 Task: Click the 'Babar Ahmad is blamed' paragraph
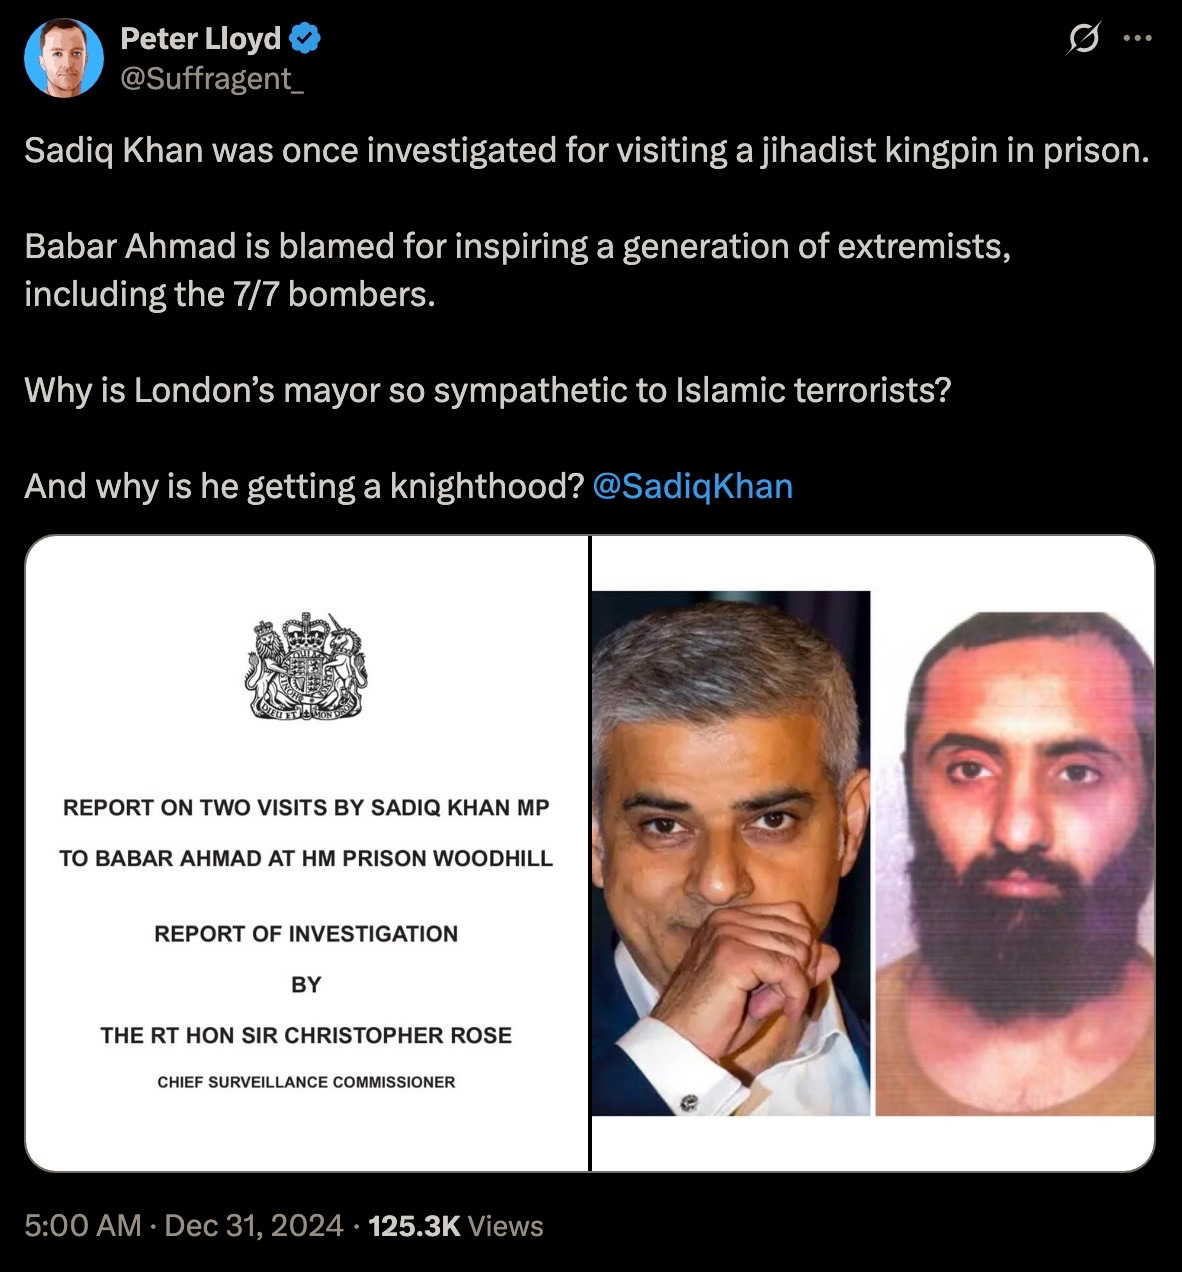point(518,270)
